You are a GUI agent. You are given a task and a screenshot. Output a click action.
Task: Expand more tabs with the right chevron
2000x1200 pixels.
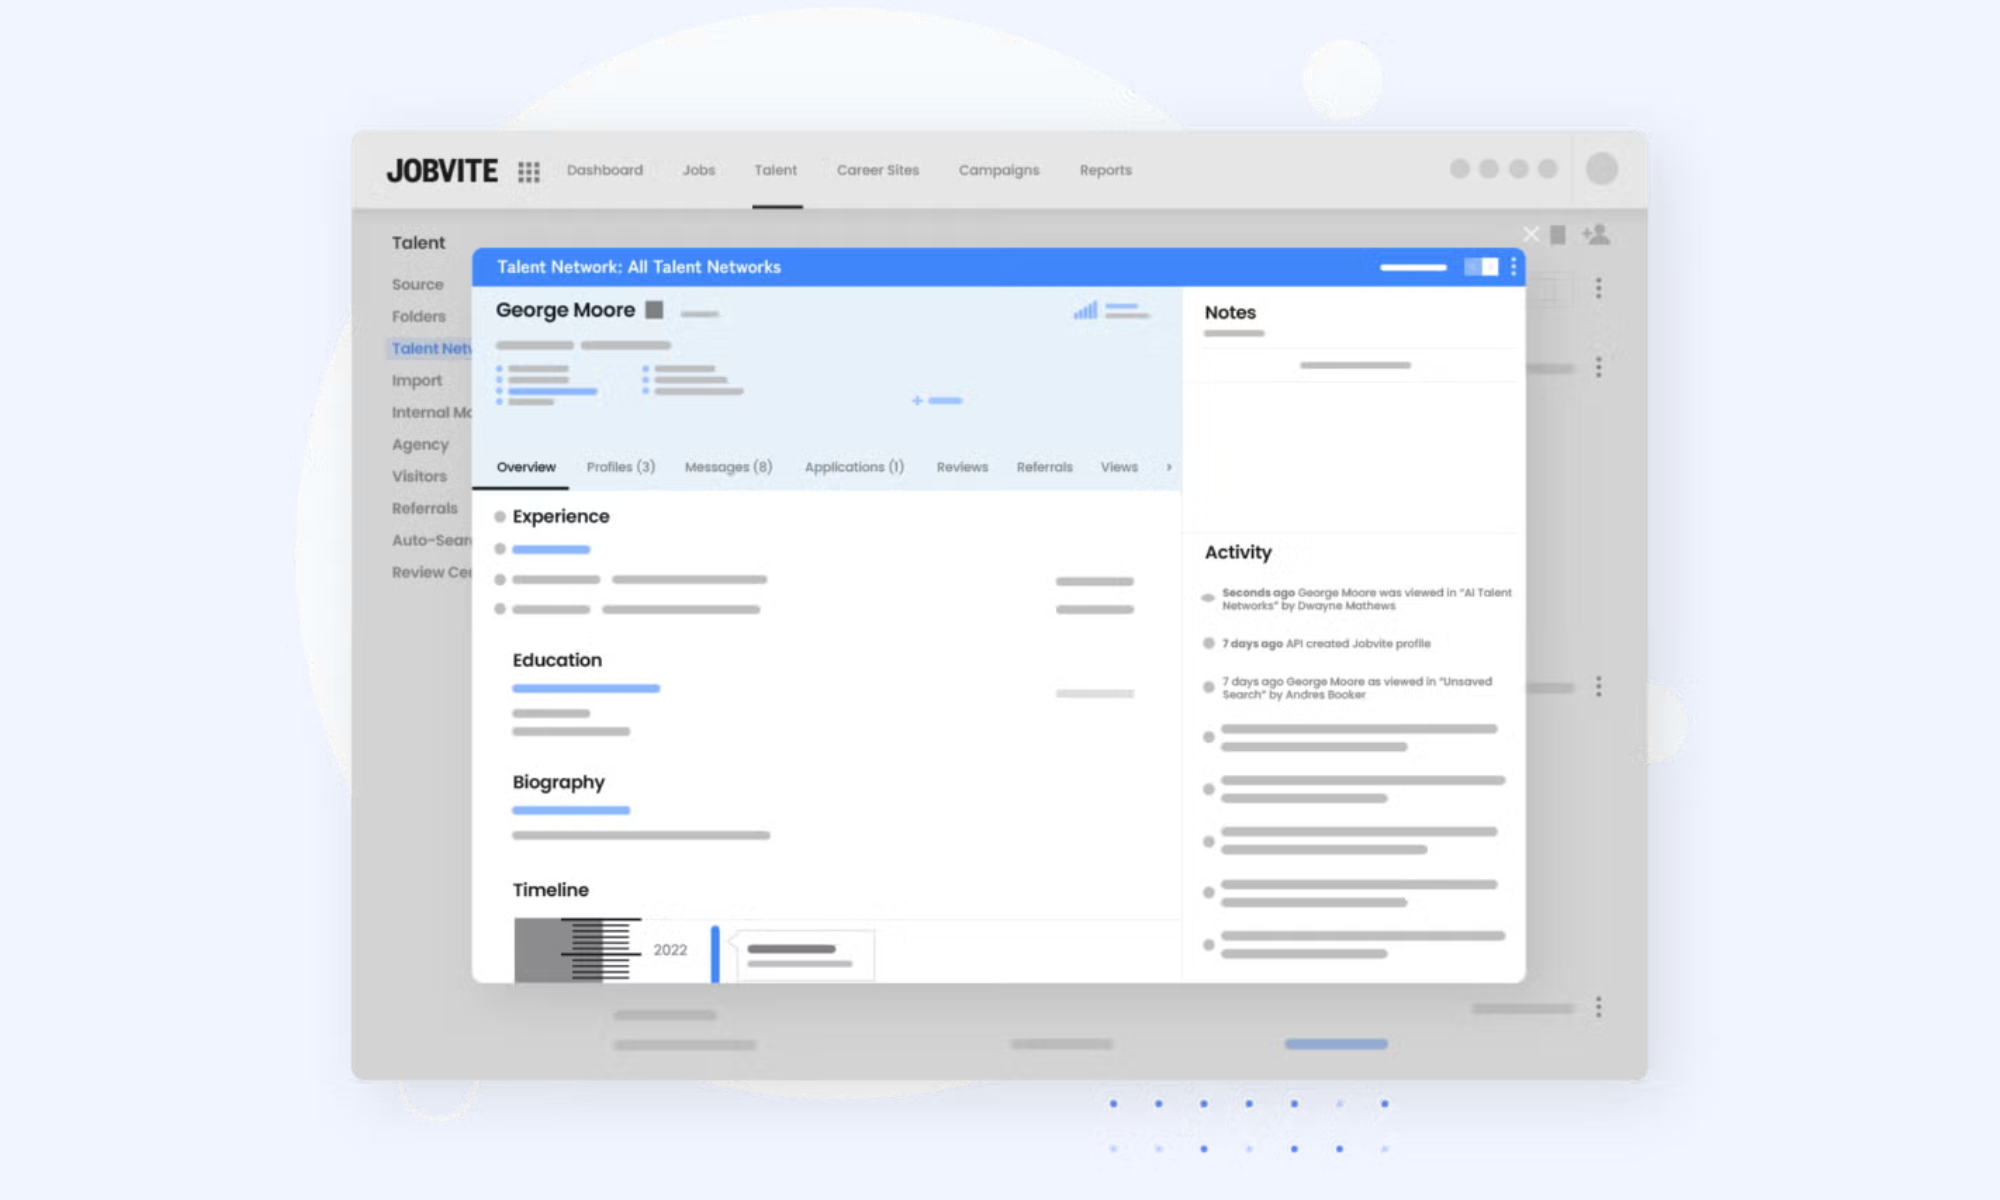pyautogui.click(x=1168, y=467)
